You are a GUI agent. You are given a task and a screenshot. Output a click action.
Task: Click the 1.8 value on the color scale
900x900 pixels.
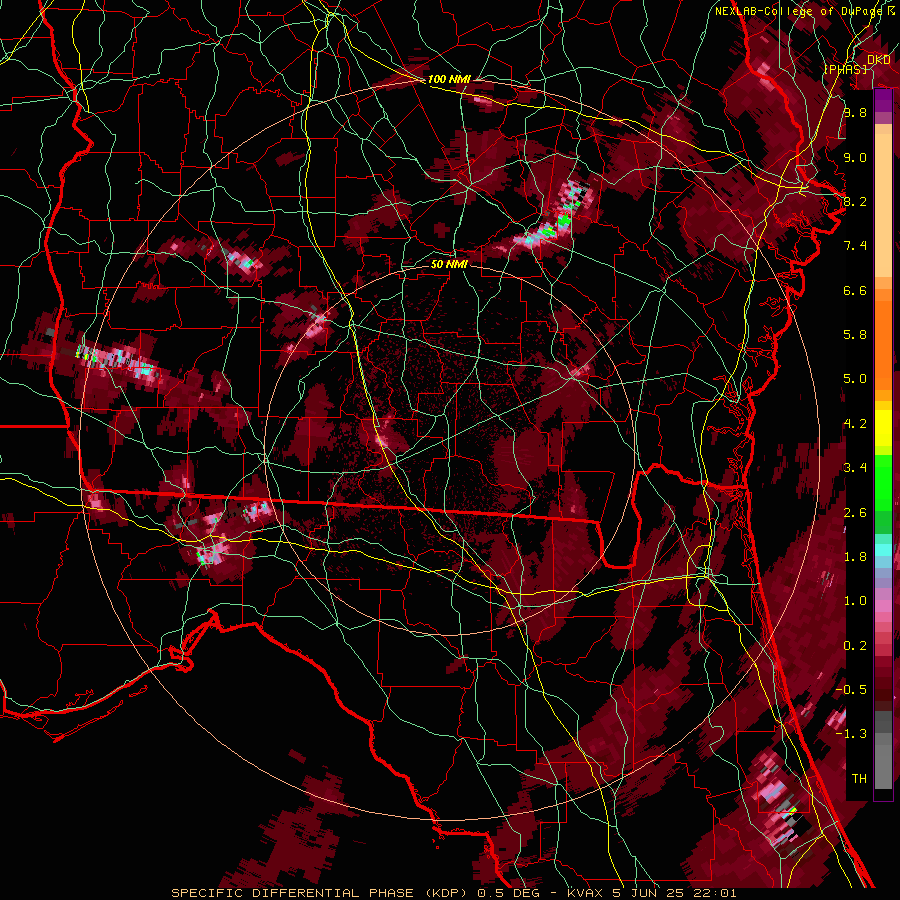pyautogui.click(x=855, y=557)
